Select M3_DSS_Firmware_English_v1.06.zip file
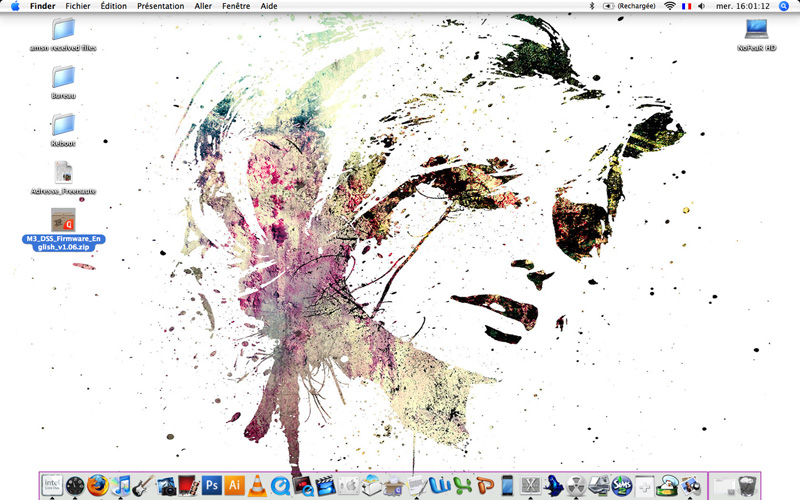The height and width of the screenshot is (500, 800). tap(63, 229)
